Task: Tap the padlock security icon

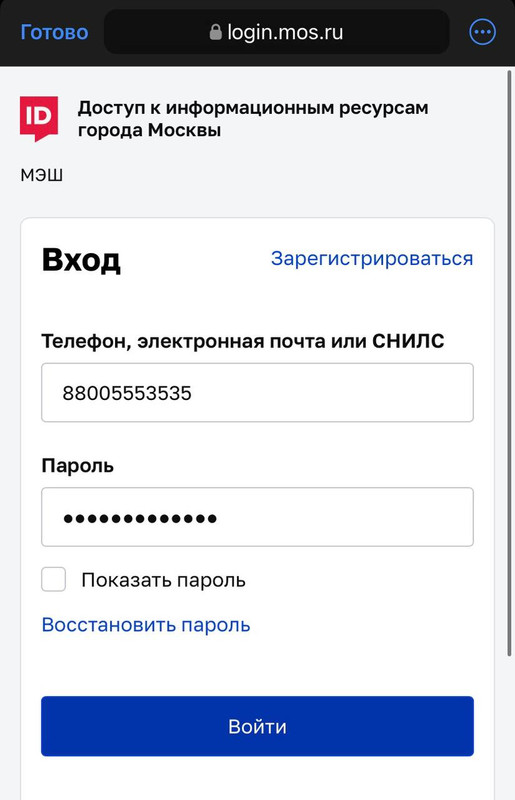Action: [x=215, y=32]
